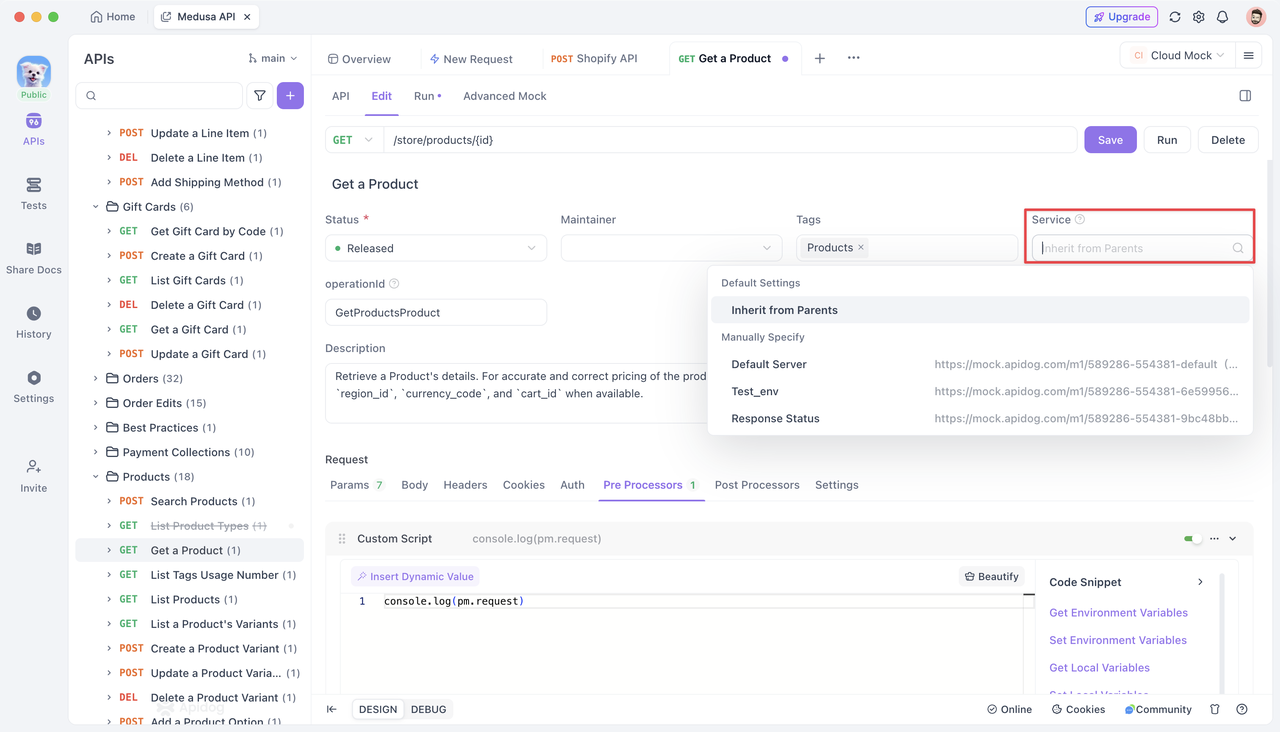Open the help icon in status bar
This screenshot has height=732, width=1280.
[1242, 709]
